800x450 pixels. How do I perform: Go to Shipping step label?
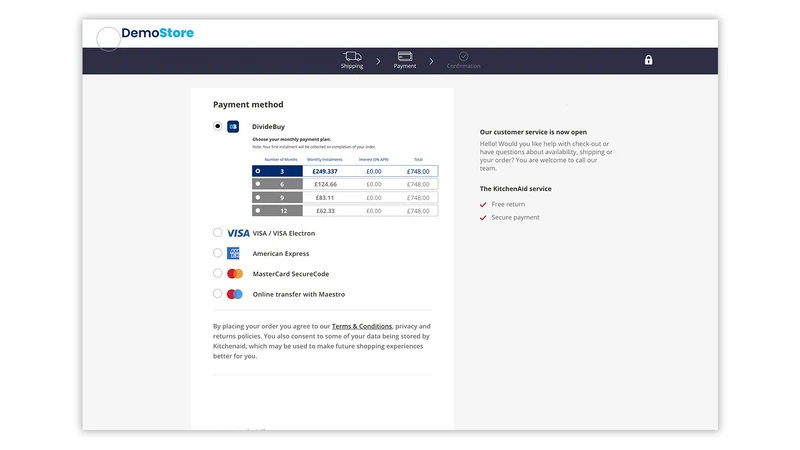point(352,66)
